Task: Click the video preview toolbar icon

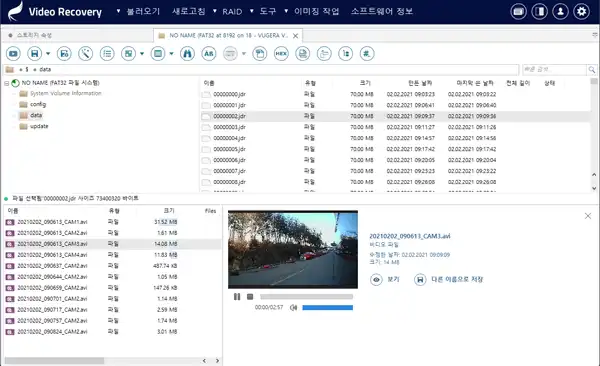Action: (x=13, y=54)
